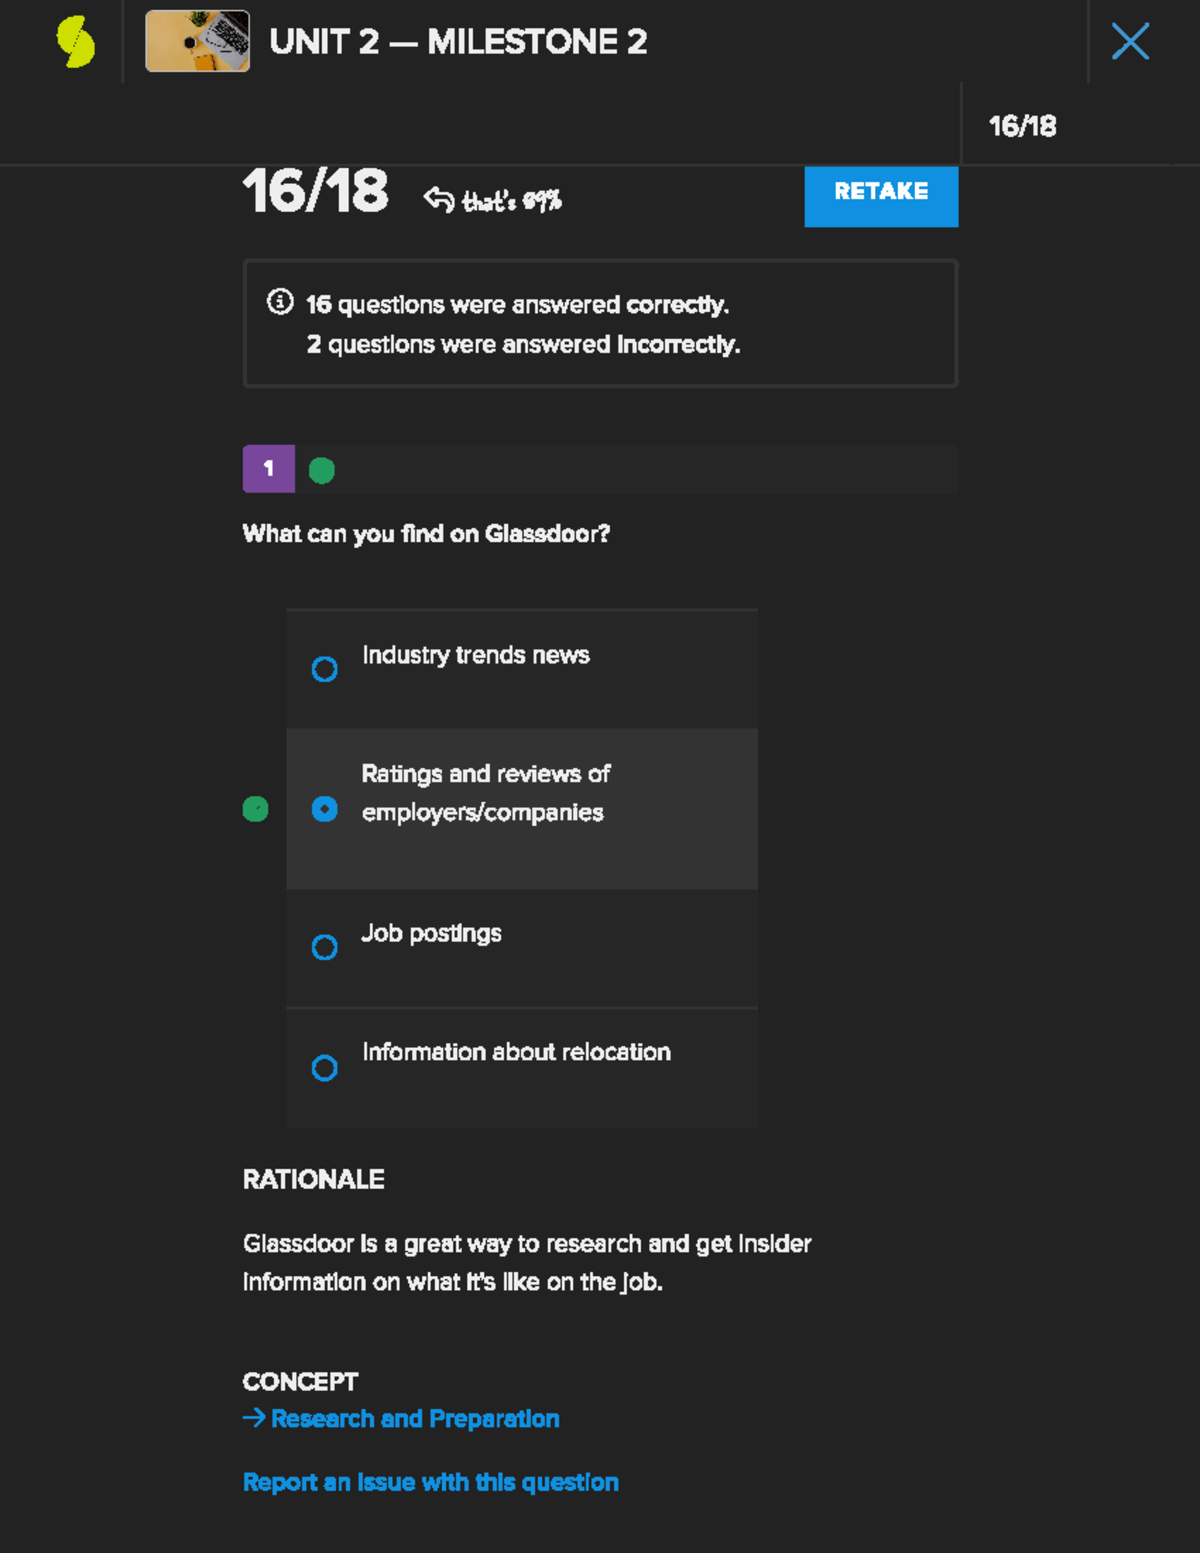Screen dimensions: 1200x1553
Task: Close the milestone results with X
Action: coord(1130,41)
